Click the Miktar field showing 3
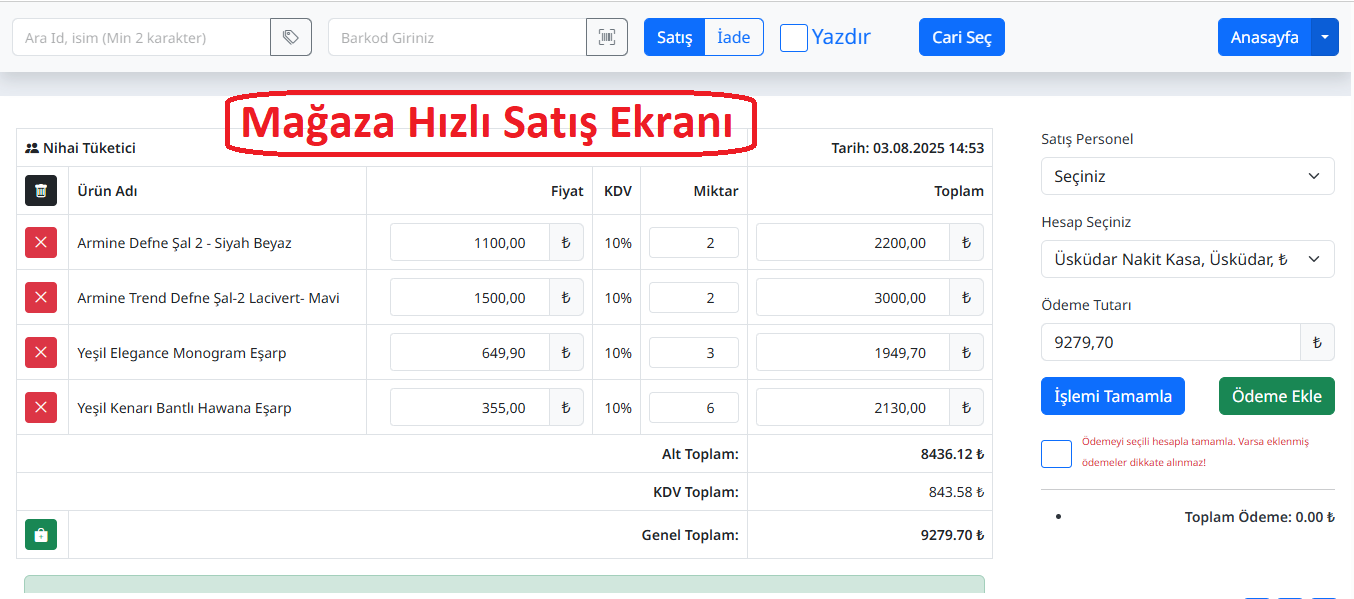1354x599 pixels. [x=693, y=352]
